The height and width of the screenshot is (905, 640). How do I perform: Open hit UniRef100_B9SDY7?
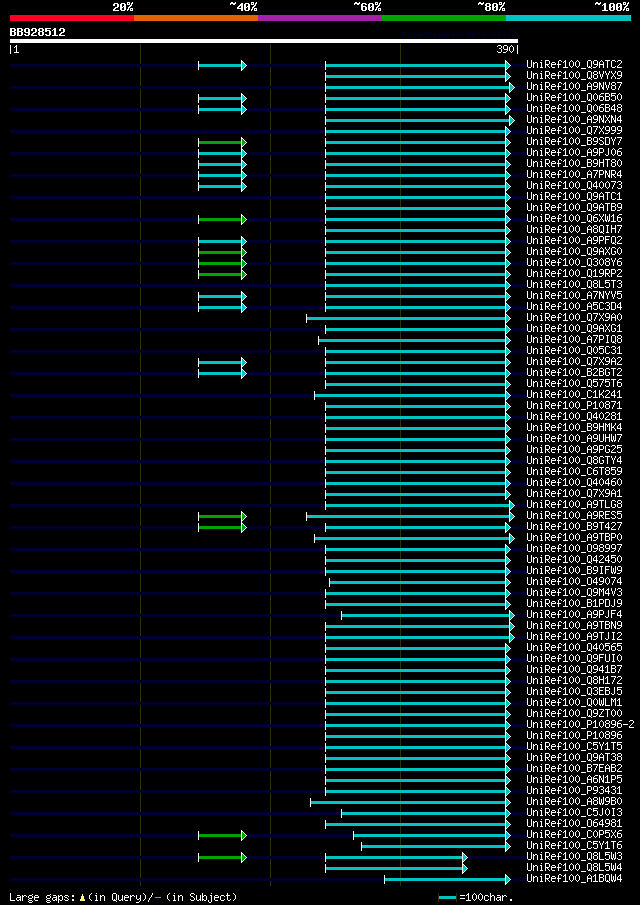(x=574, y=141)
